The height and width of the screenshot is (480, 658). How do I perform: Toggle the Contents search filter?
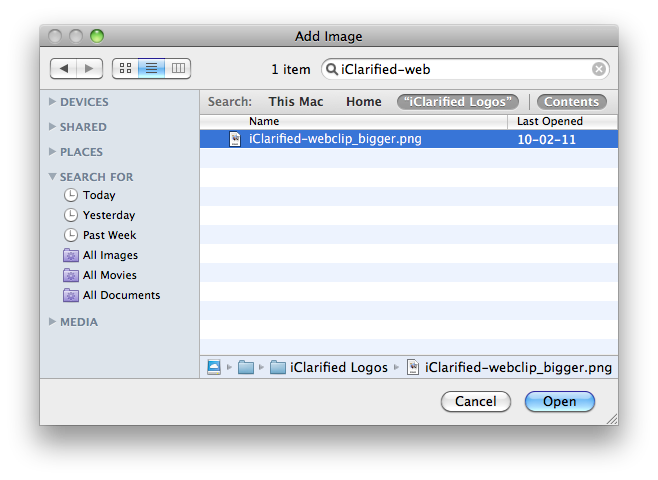coord(572,102)
